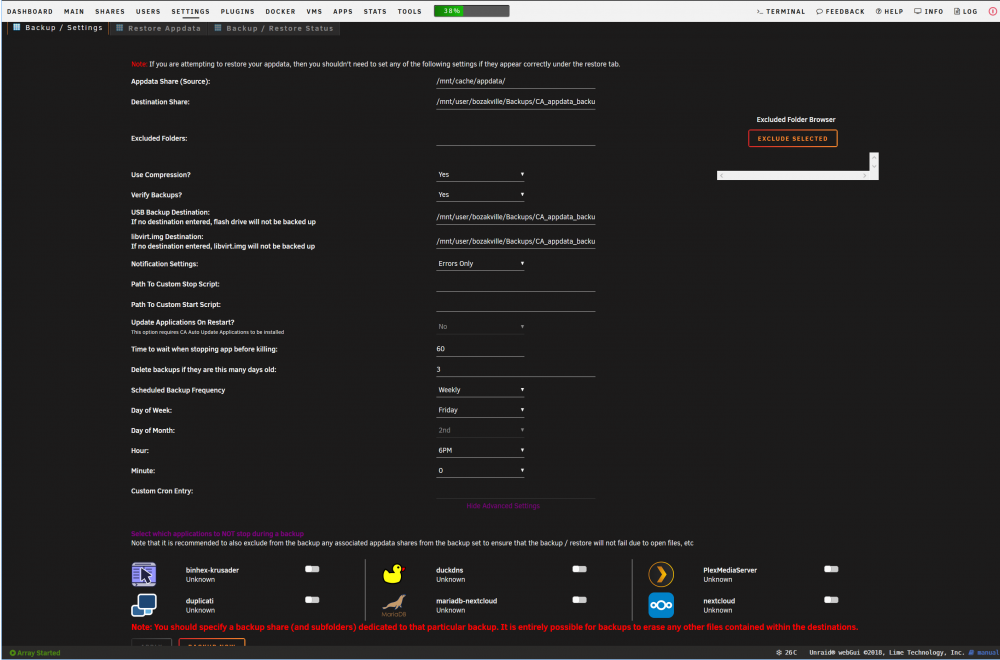Click the duplicati app icon
The height and width of the screenshot is (660, 1000).
(x=144, y=605)
